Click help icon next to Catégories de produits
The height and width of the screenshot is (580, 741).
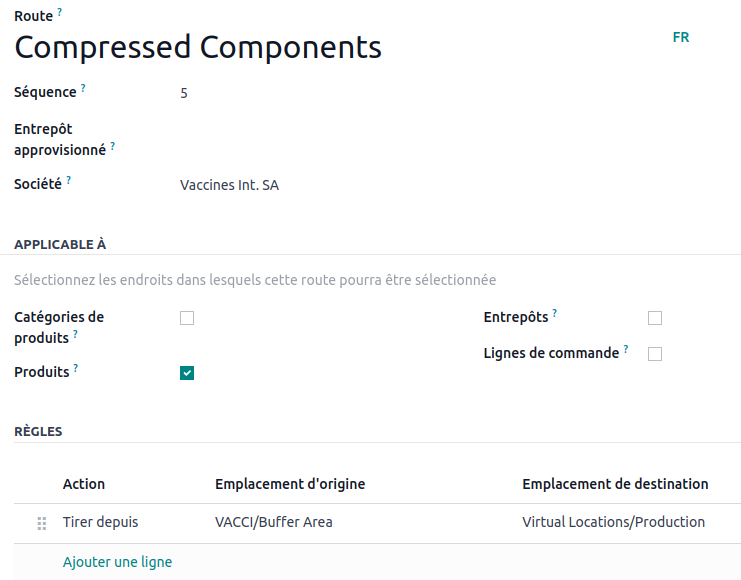coord(75,334)
